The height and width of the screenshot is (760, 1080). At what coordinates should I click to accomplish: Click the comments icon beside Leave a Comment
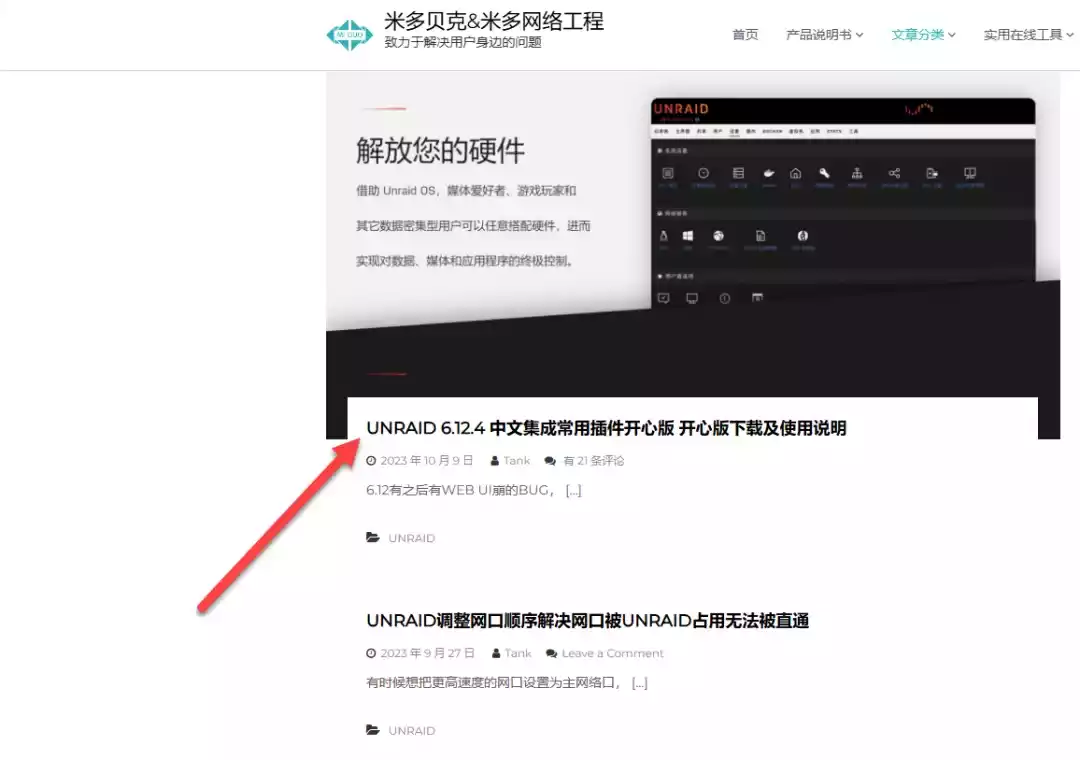[x=551, y=653]
